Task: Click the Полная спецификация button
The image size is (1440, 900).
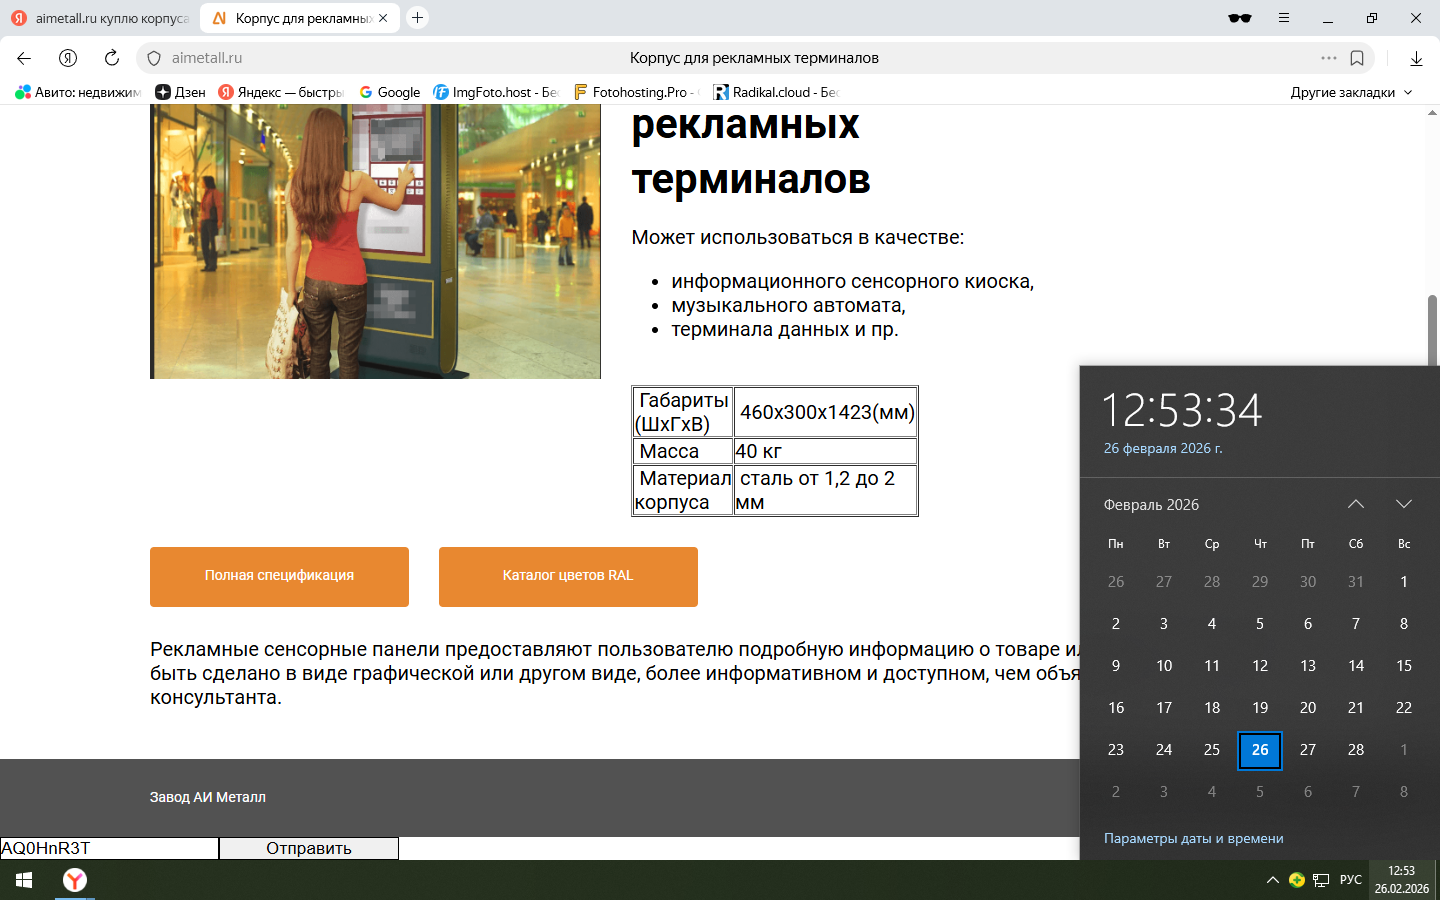Action: (279, 576)
